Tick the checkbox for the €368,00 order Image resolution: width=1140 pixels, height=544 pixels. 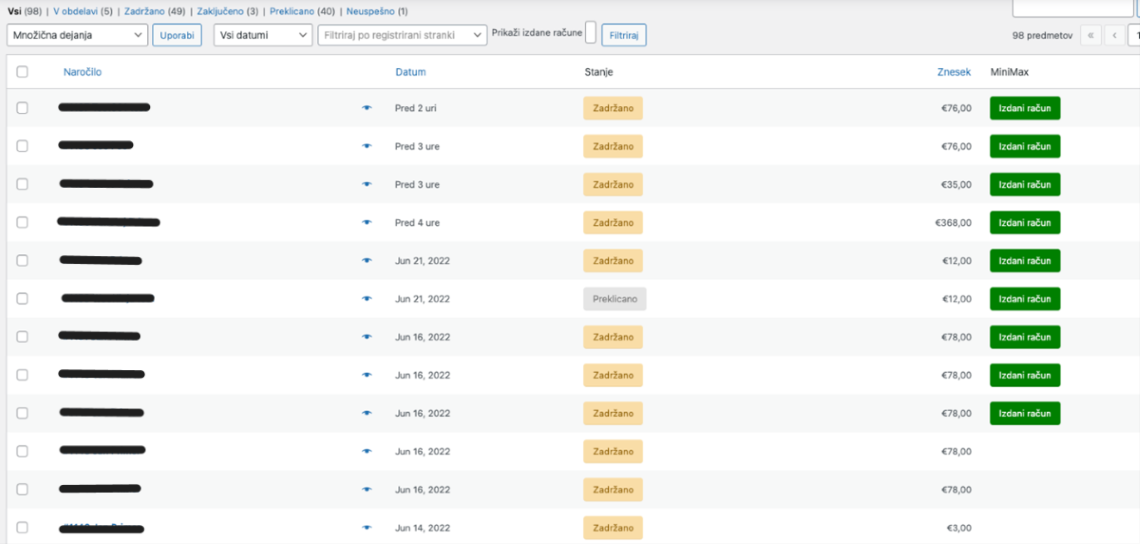tap(22, 223)
